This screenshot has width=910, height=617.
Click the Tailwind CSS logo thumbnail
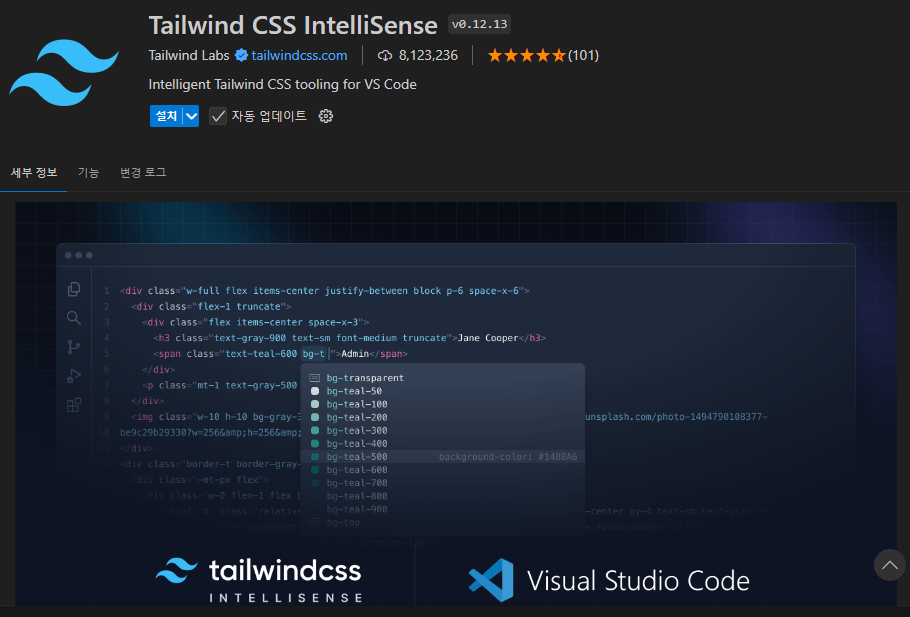(63, 73)
